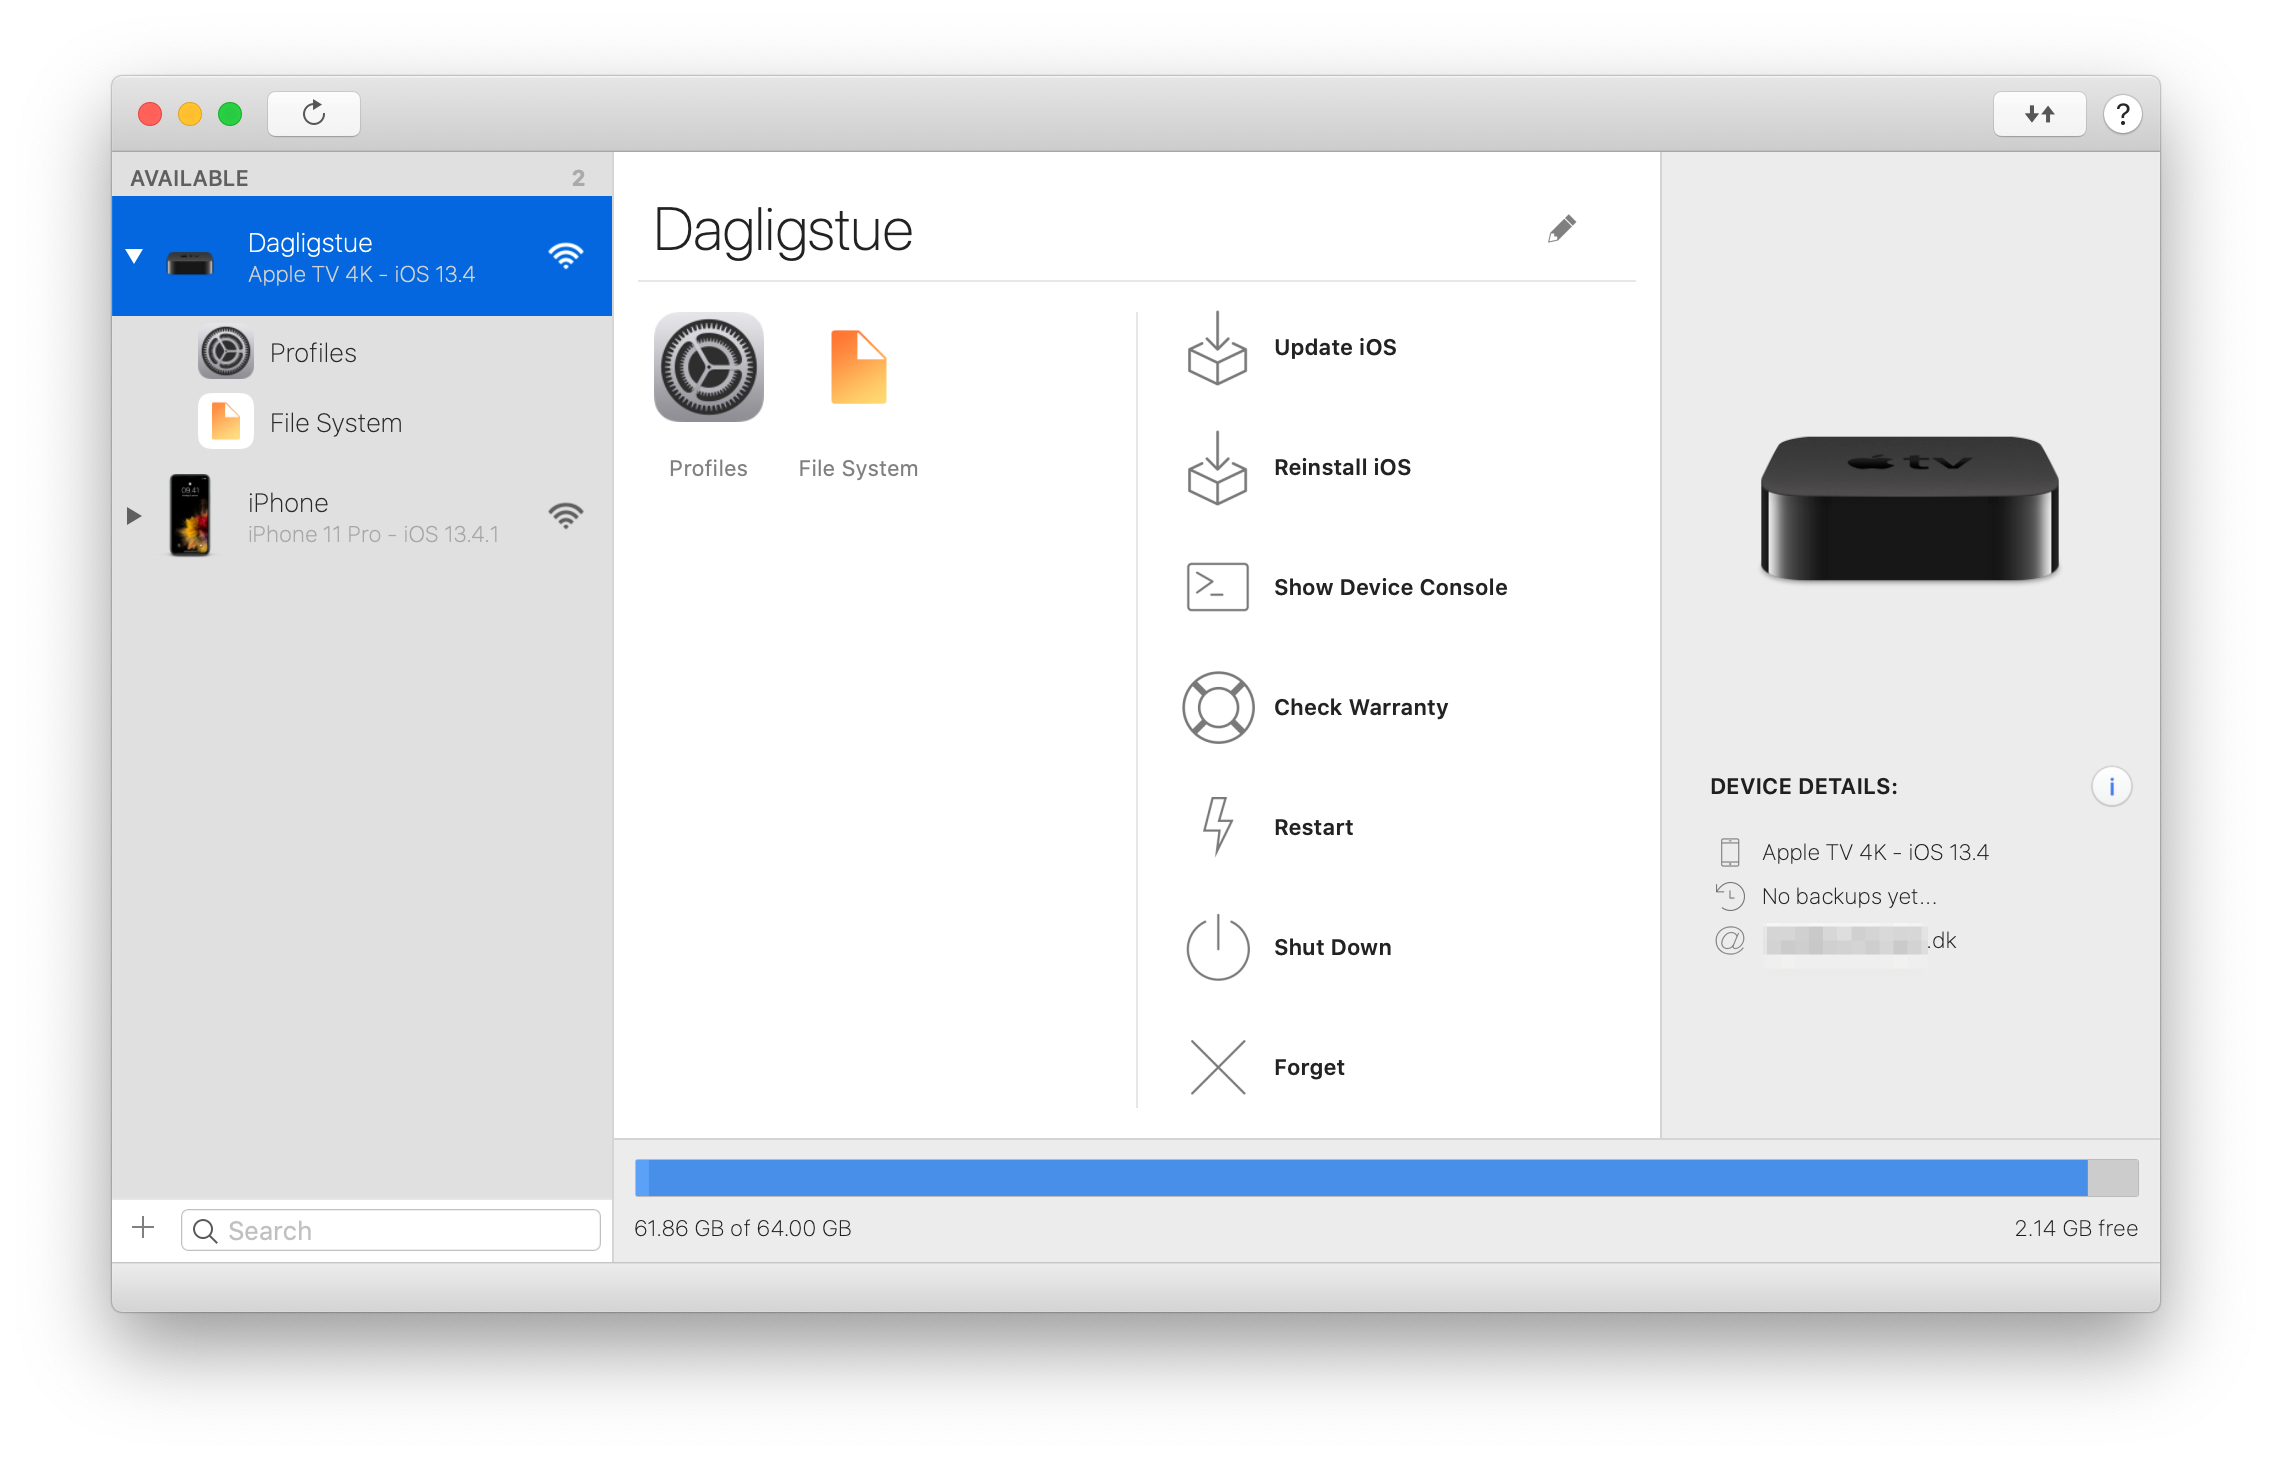The height and width of the screenshot is (1460, 2272).
Task: Click the device details info icon
Action: (x=2111, y=787)
